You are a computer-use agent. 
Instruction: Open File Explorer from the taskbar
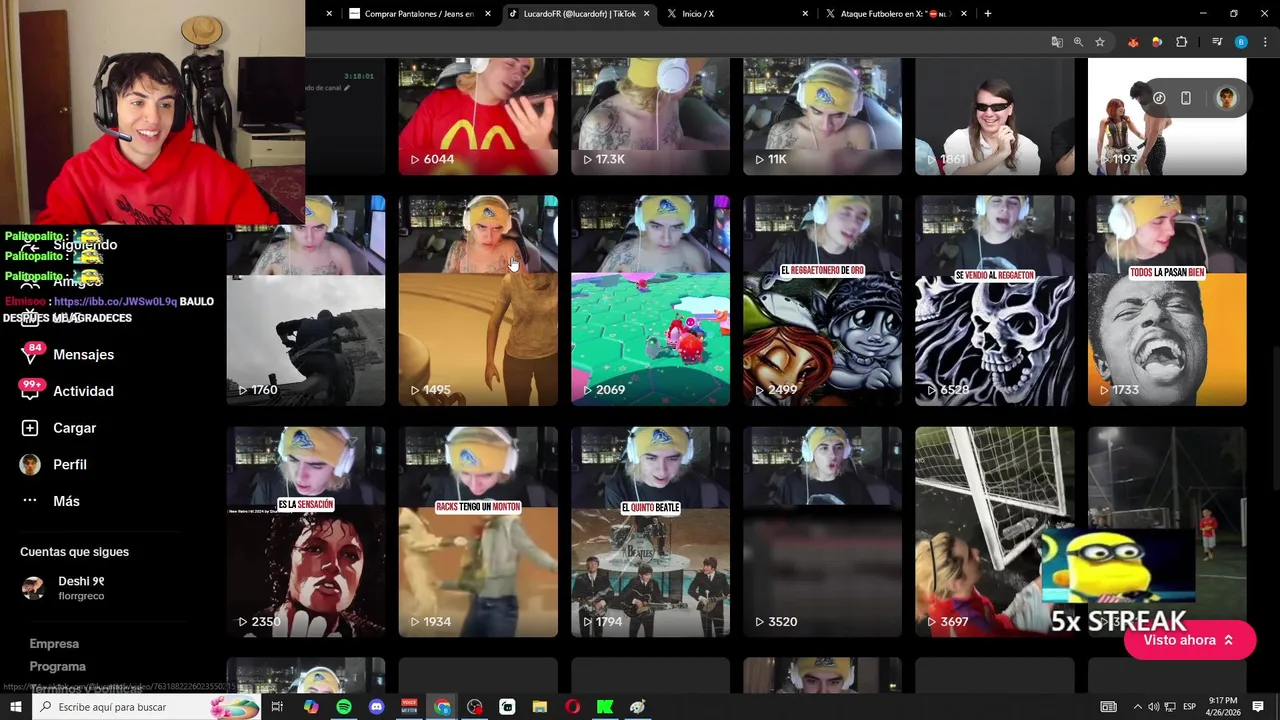click(x=540, y=707)
